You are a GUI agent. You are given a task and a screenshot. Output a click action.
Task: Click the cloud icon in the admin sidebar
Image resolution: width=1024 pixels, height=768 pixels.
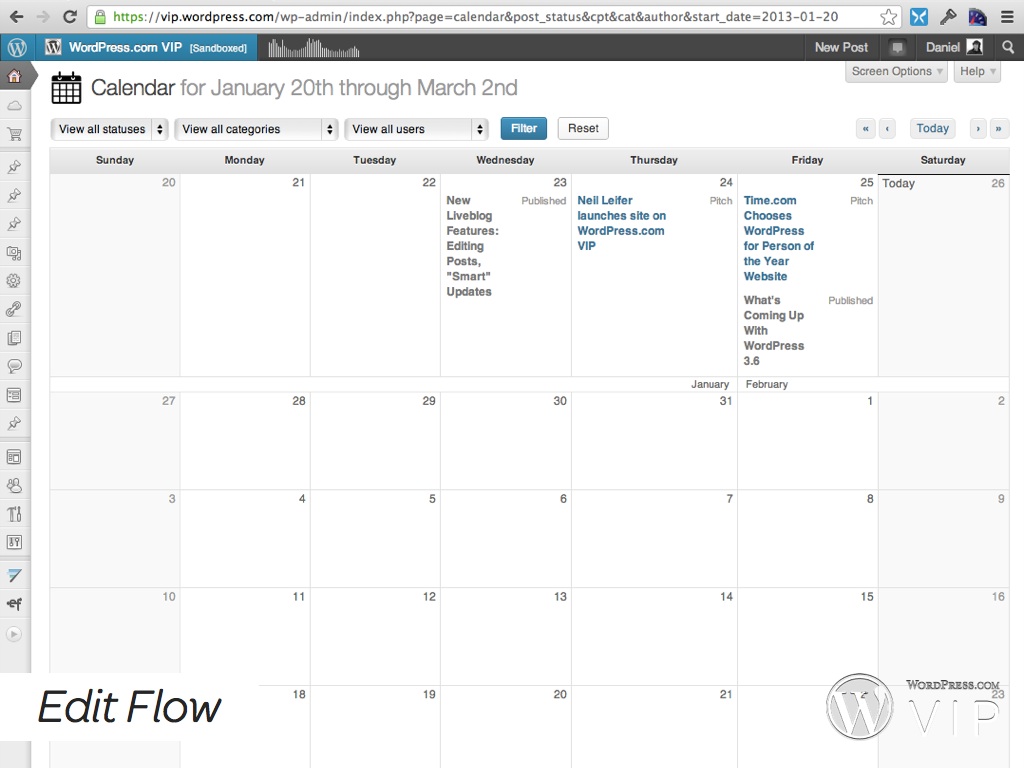point(14,106)
